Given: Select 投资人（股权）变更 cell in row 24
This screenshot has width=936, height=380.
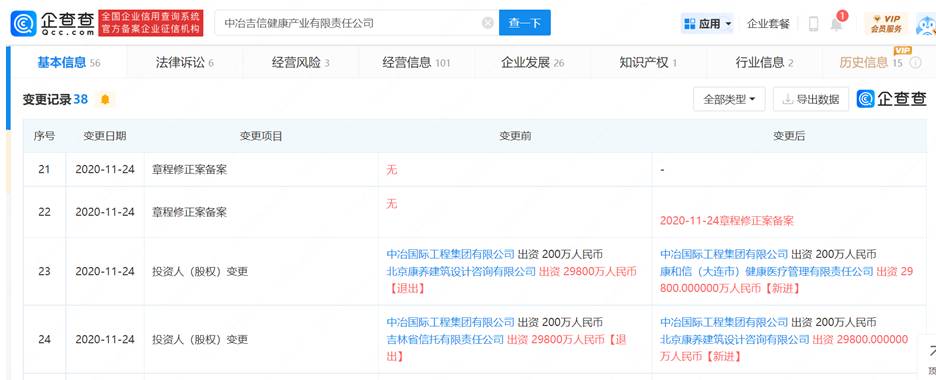Looking at the screenshot, I should [x=261, y=339].
